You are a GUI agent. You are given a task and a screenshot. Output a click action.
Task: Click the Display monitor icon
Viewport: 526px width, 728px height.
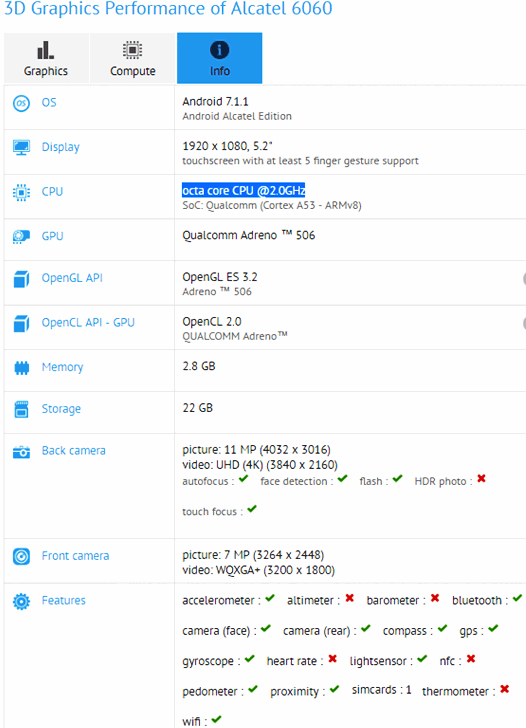21,148
